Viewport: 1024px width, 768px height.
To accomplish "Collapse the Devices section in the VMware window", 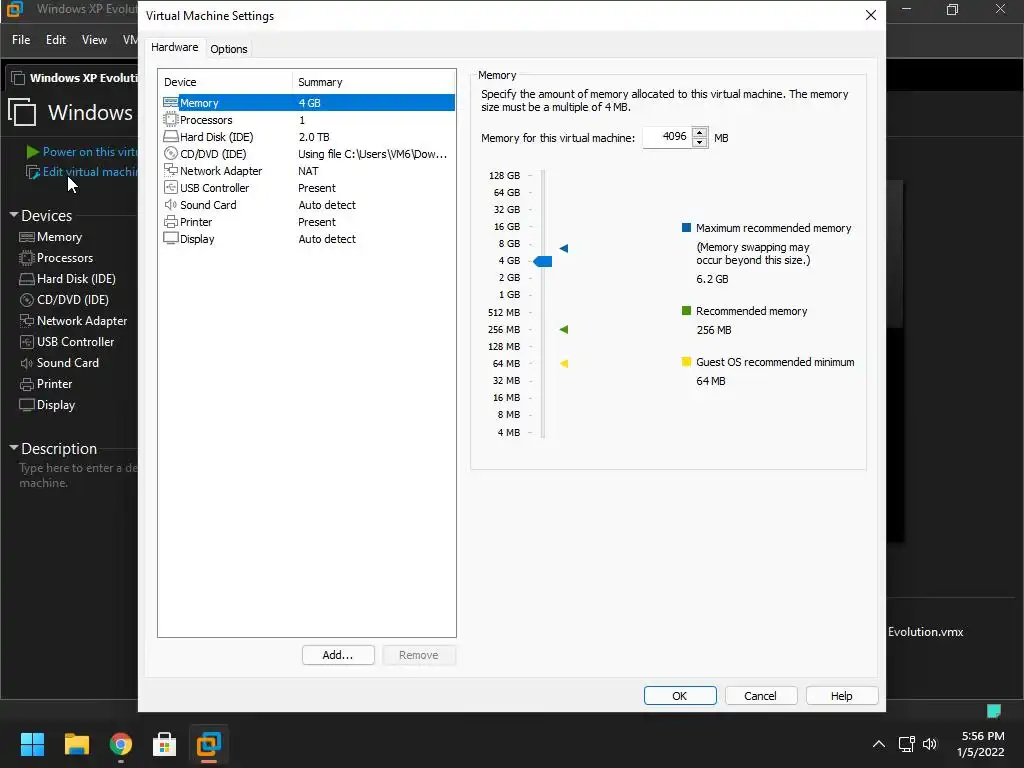I will (14, 215).
